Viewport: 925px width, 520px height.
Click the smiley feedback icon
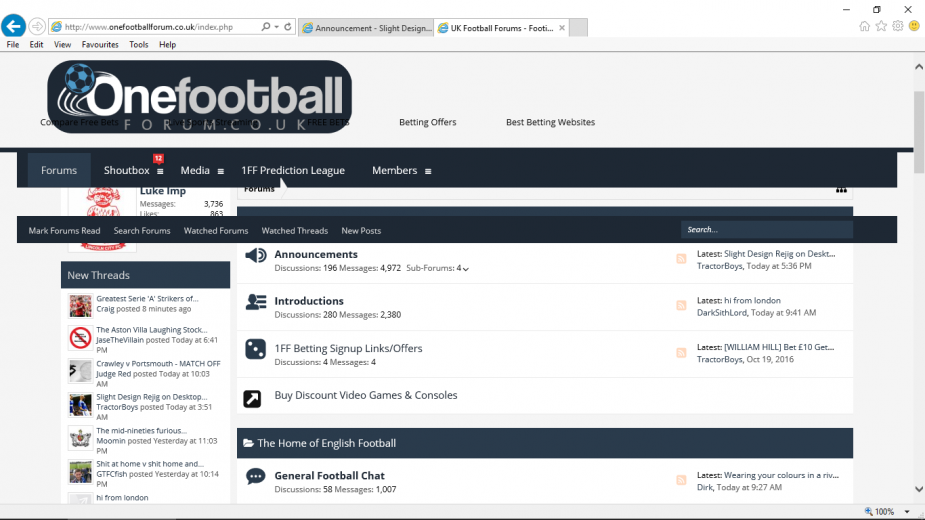coord(914,26)
